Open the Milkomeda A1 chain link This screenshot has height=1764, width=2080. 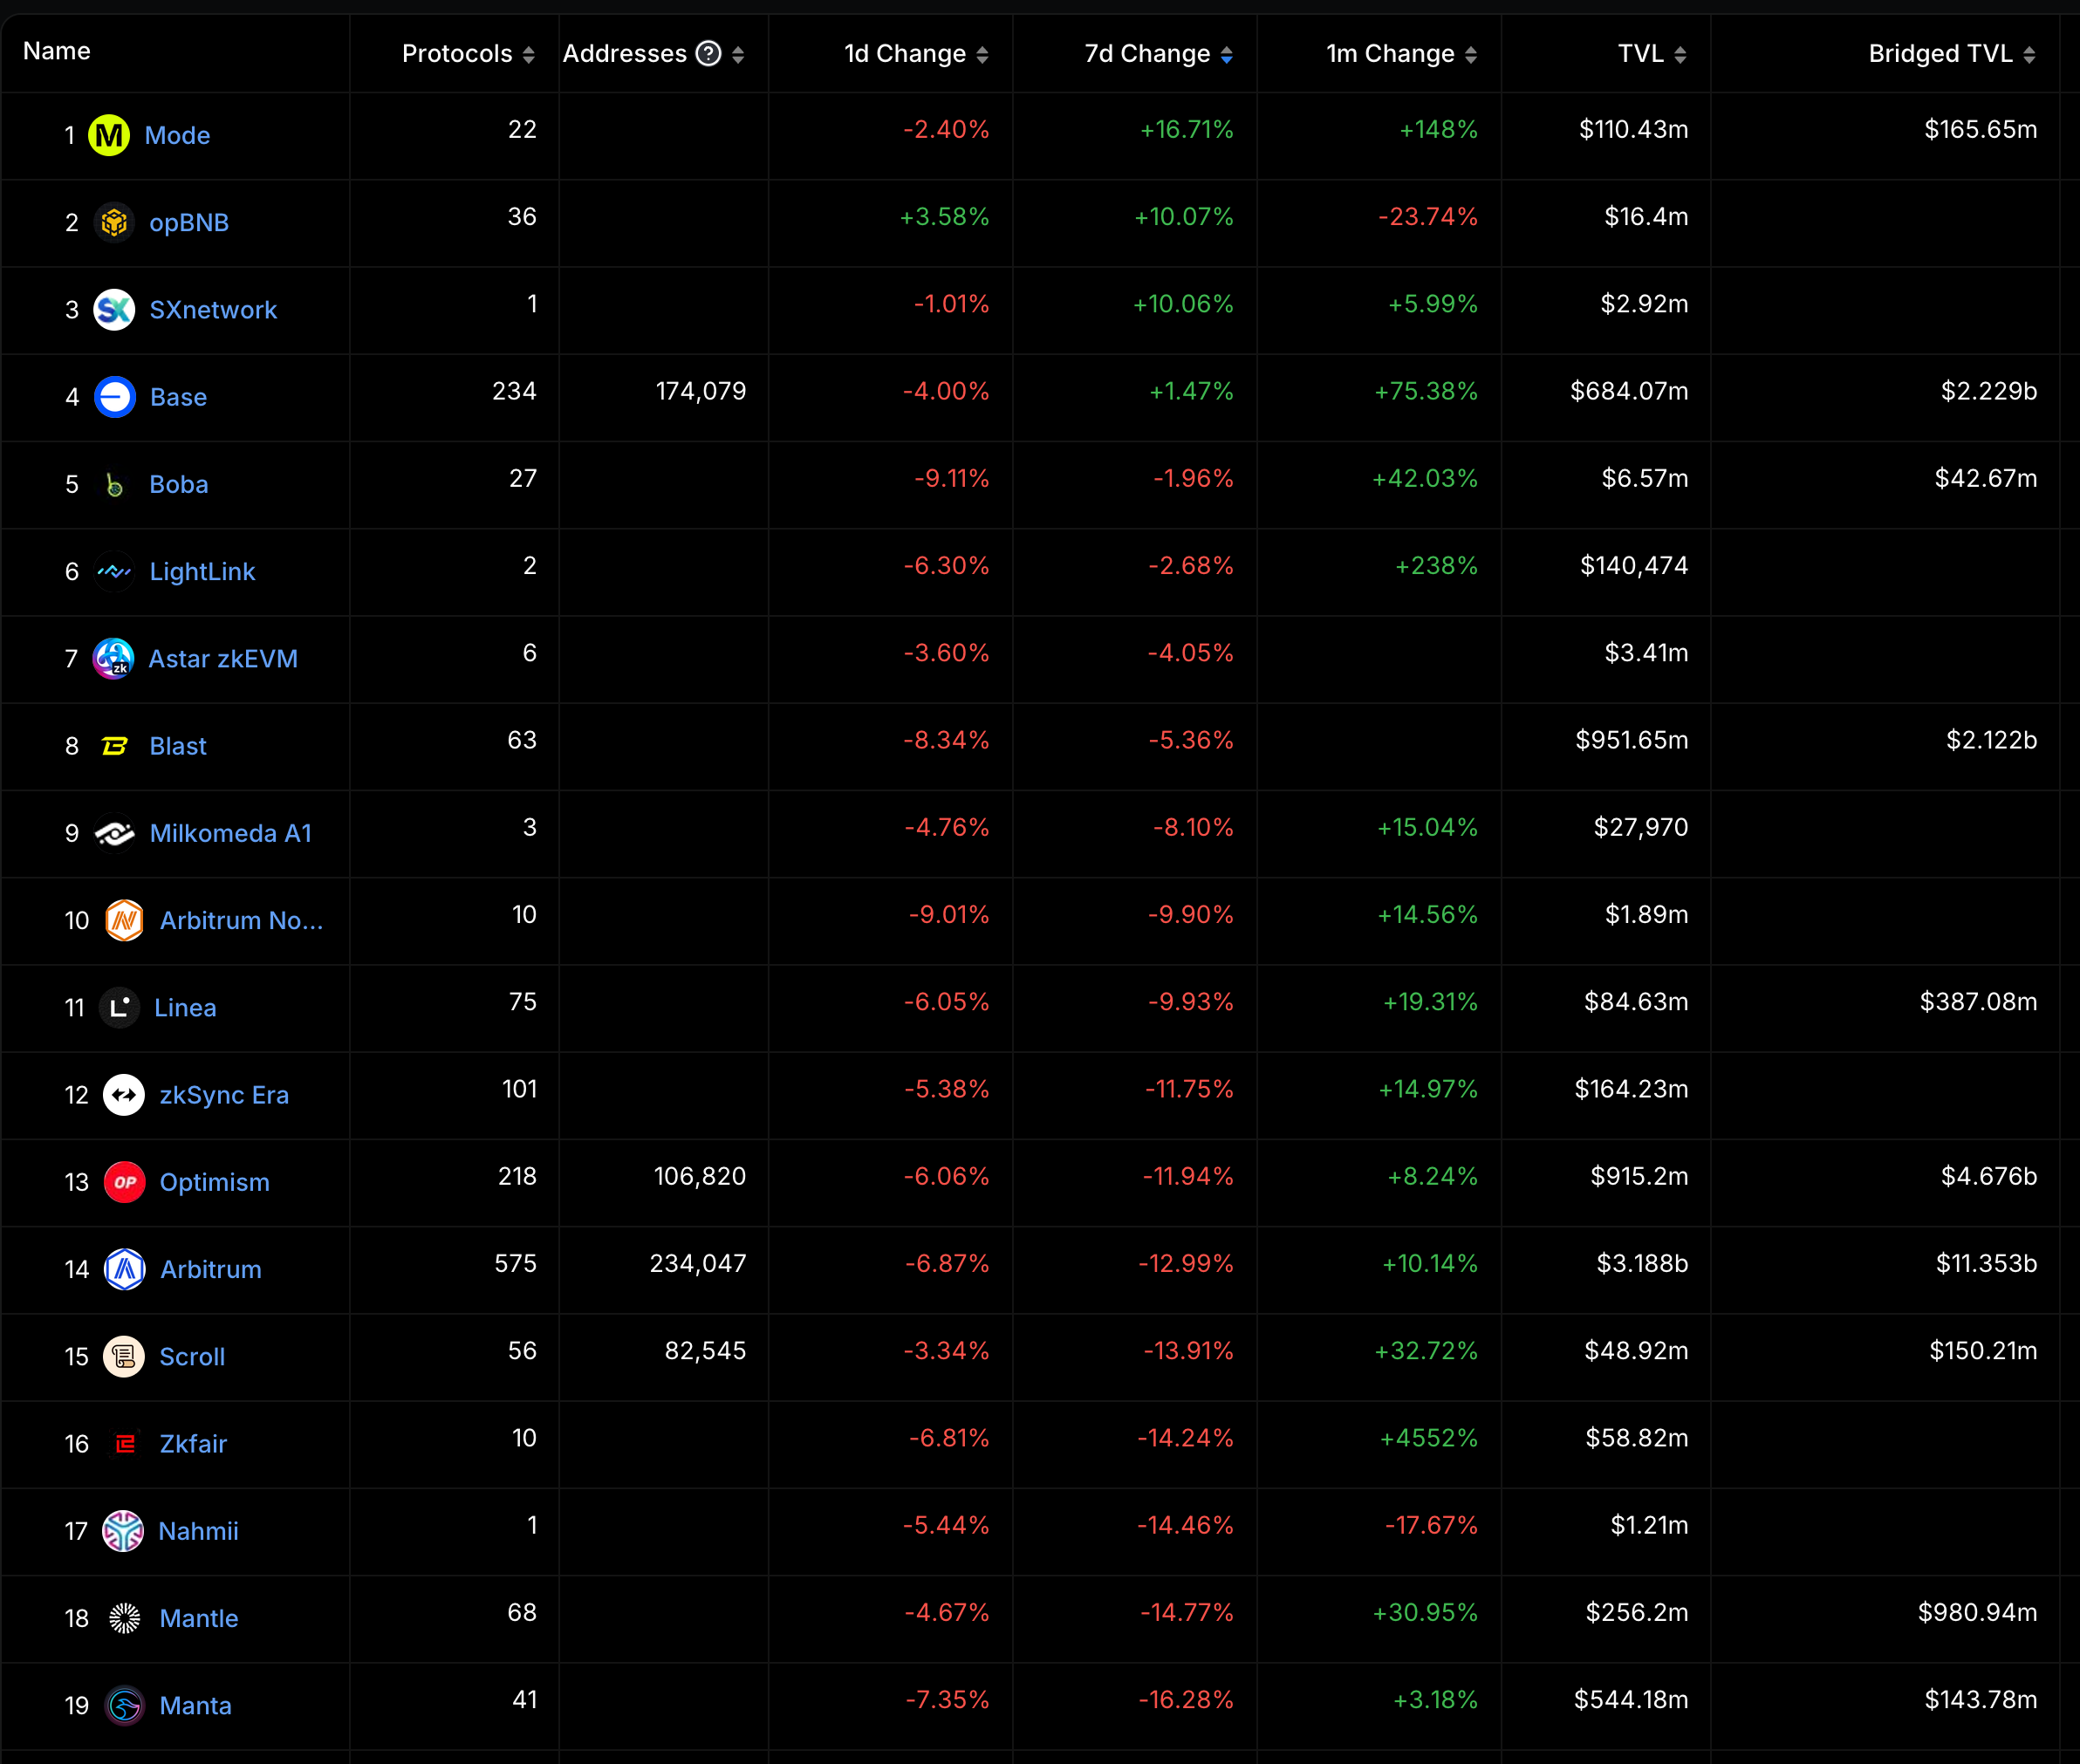[231, 833]
